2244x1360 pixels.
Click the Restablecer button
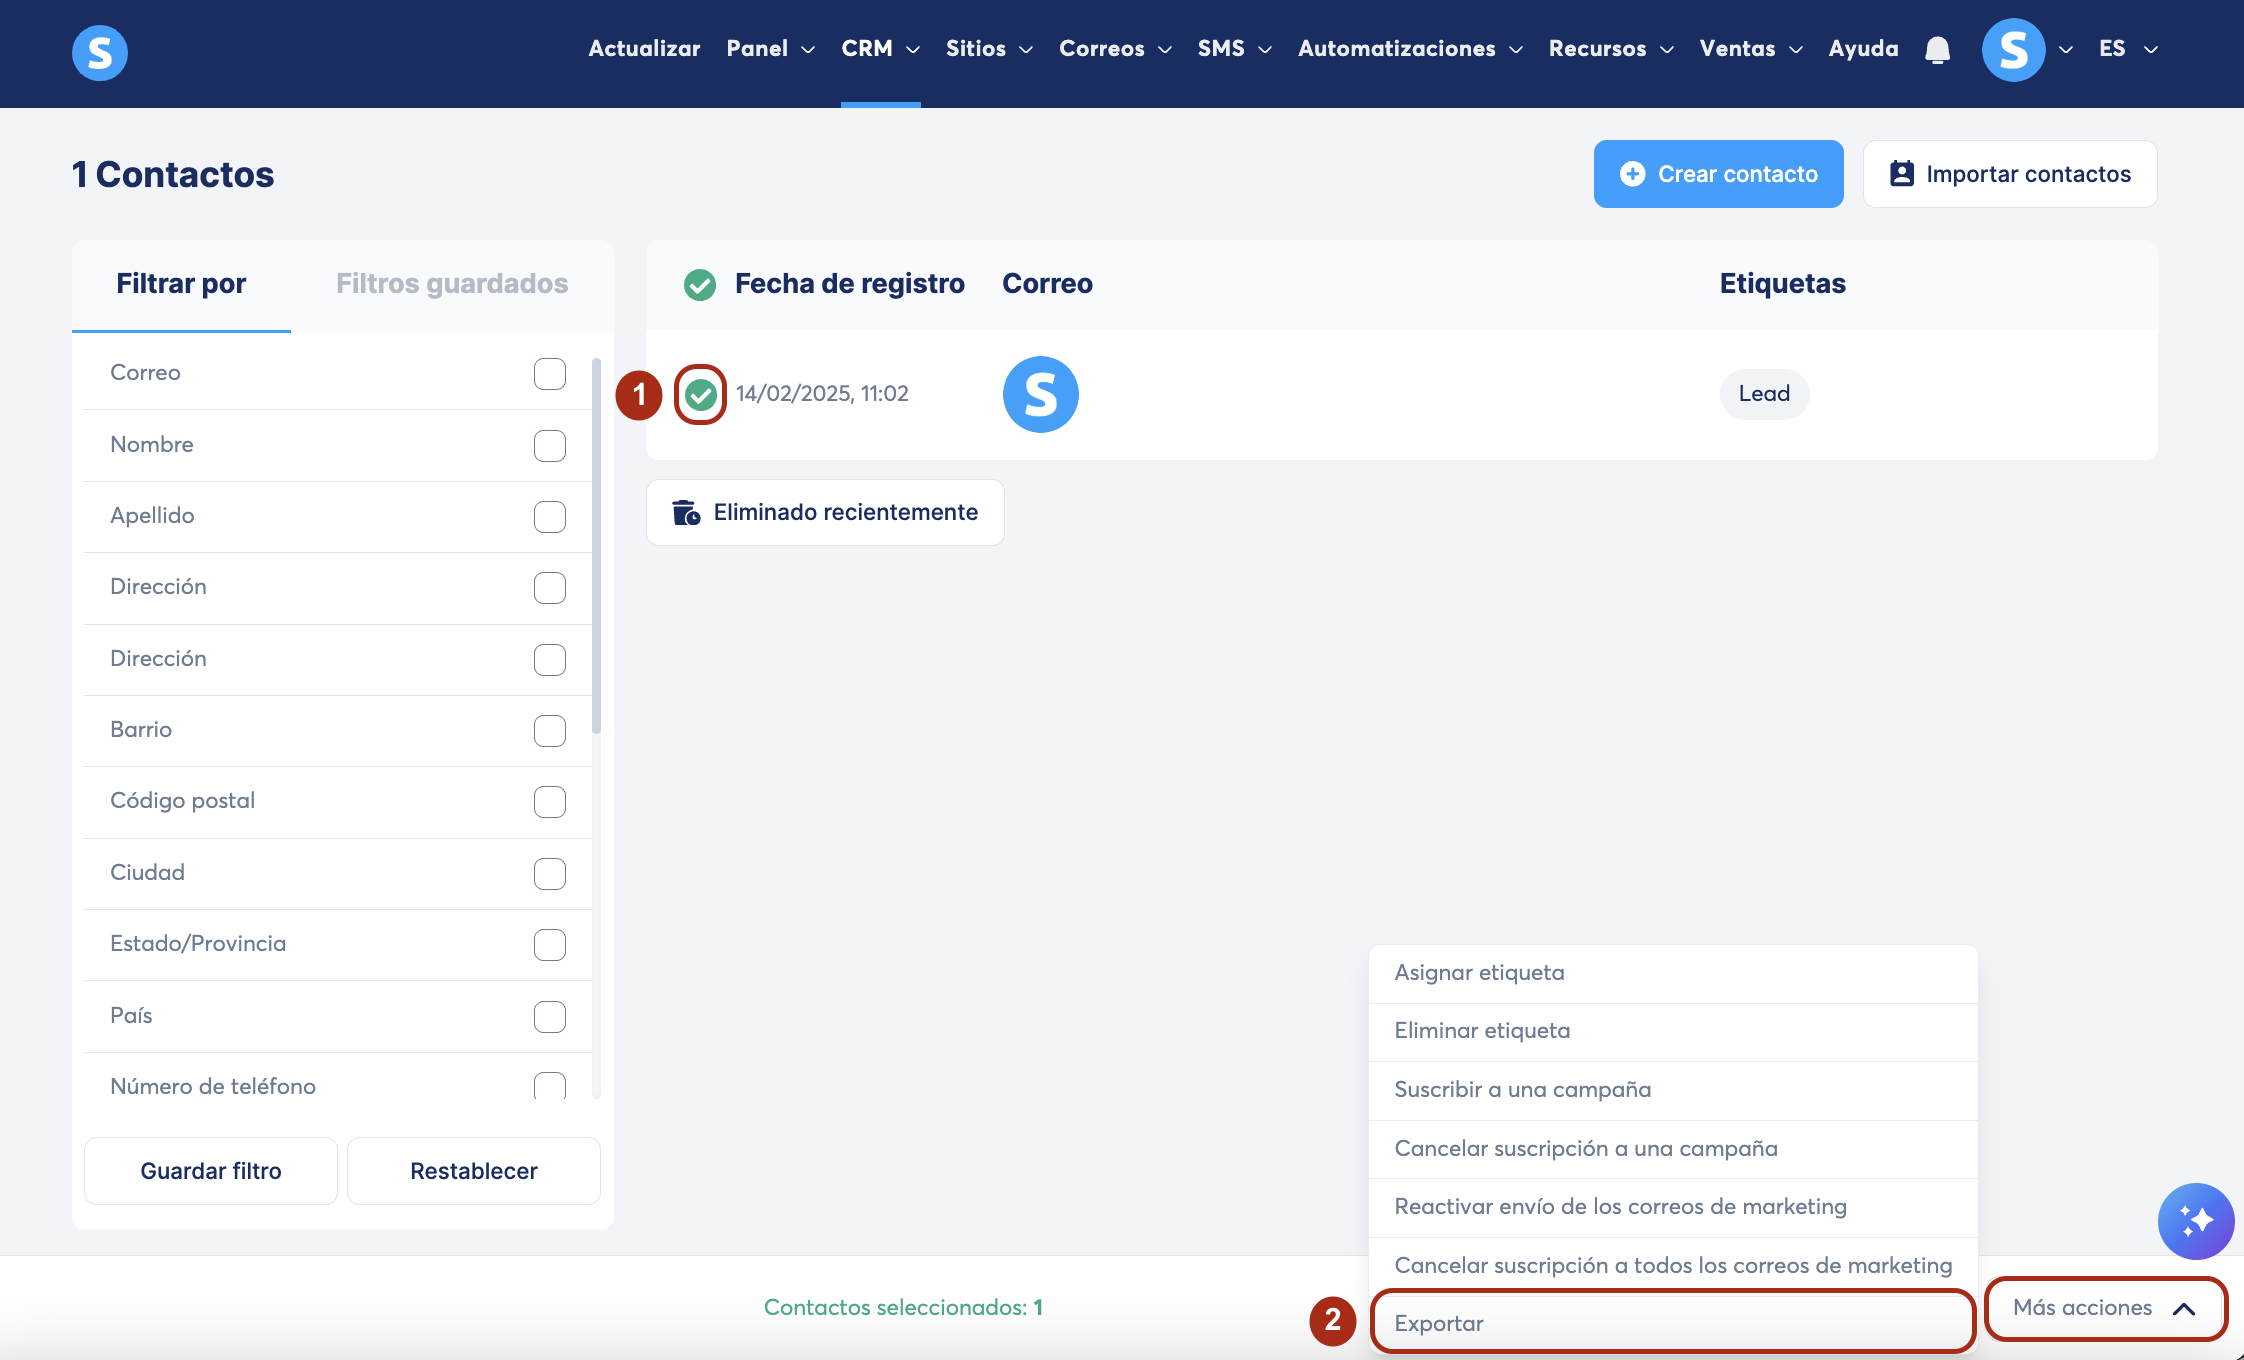click(474, 1171)
